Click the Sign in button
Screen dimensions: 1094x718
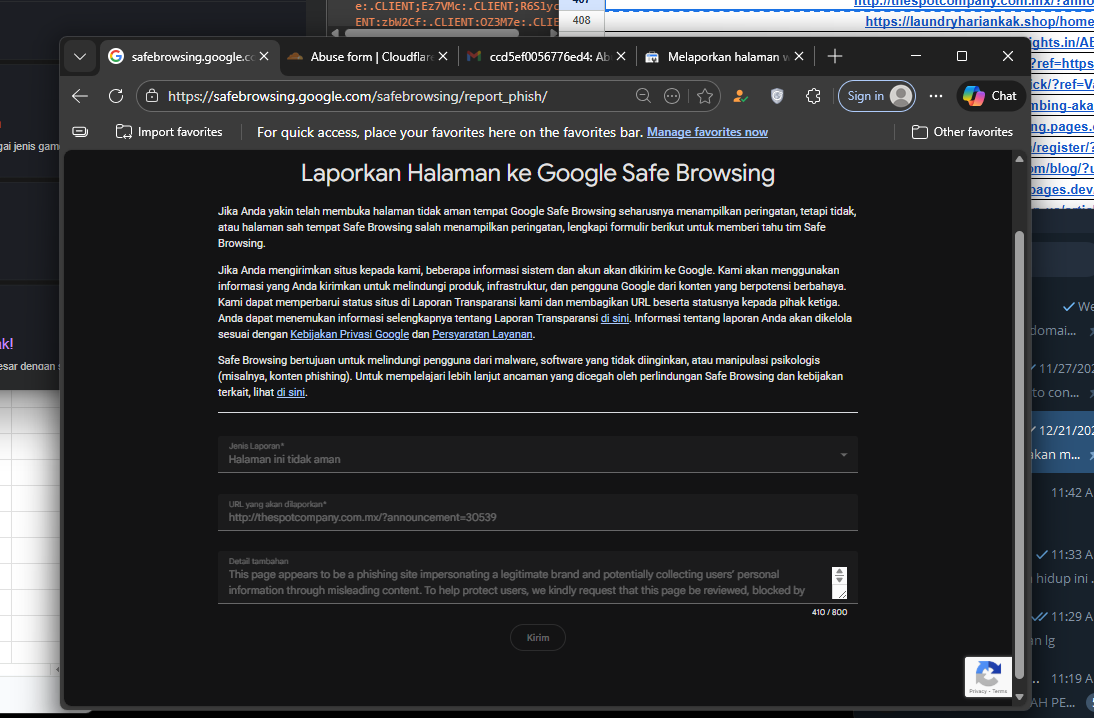pyautogui.click(x=877, y=96)
